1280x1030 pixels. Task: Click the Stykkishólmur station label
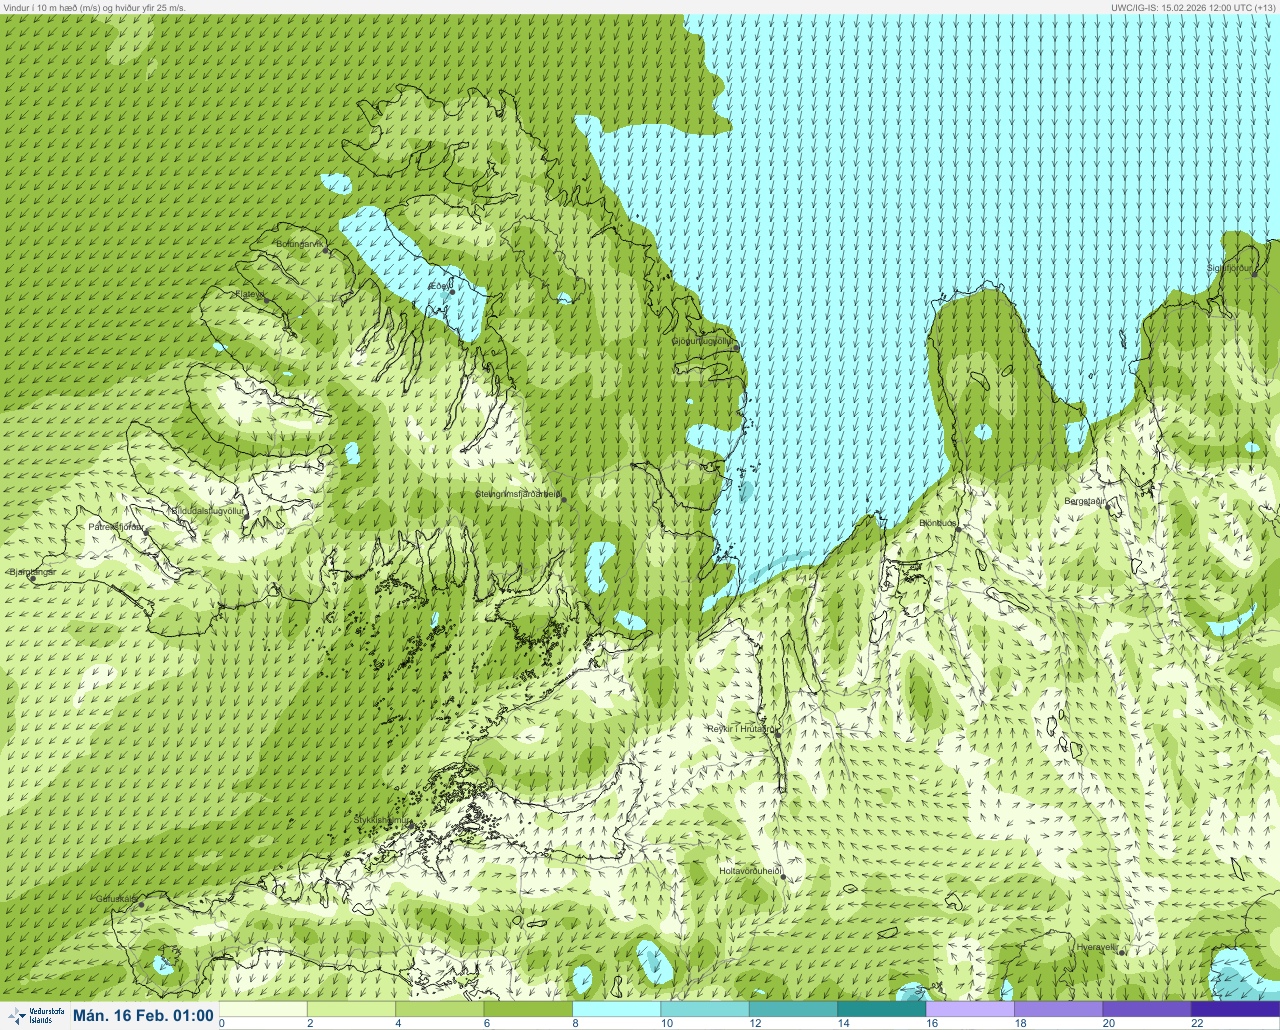click(x=382, y=820)
